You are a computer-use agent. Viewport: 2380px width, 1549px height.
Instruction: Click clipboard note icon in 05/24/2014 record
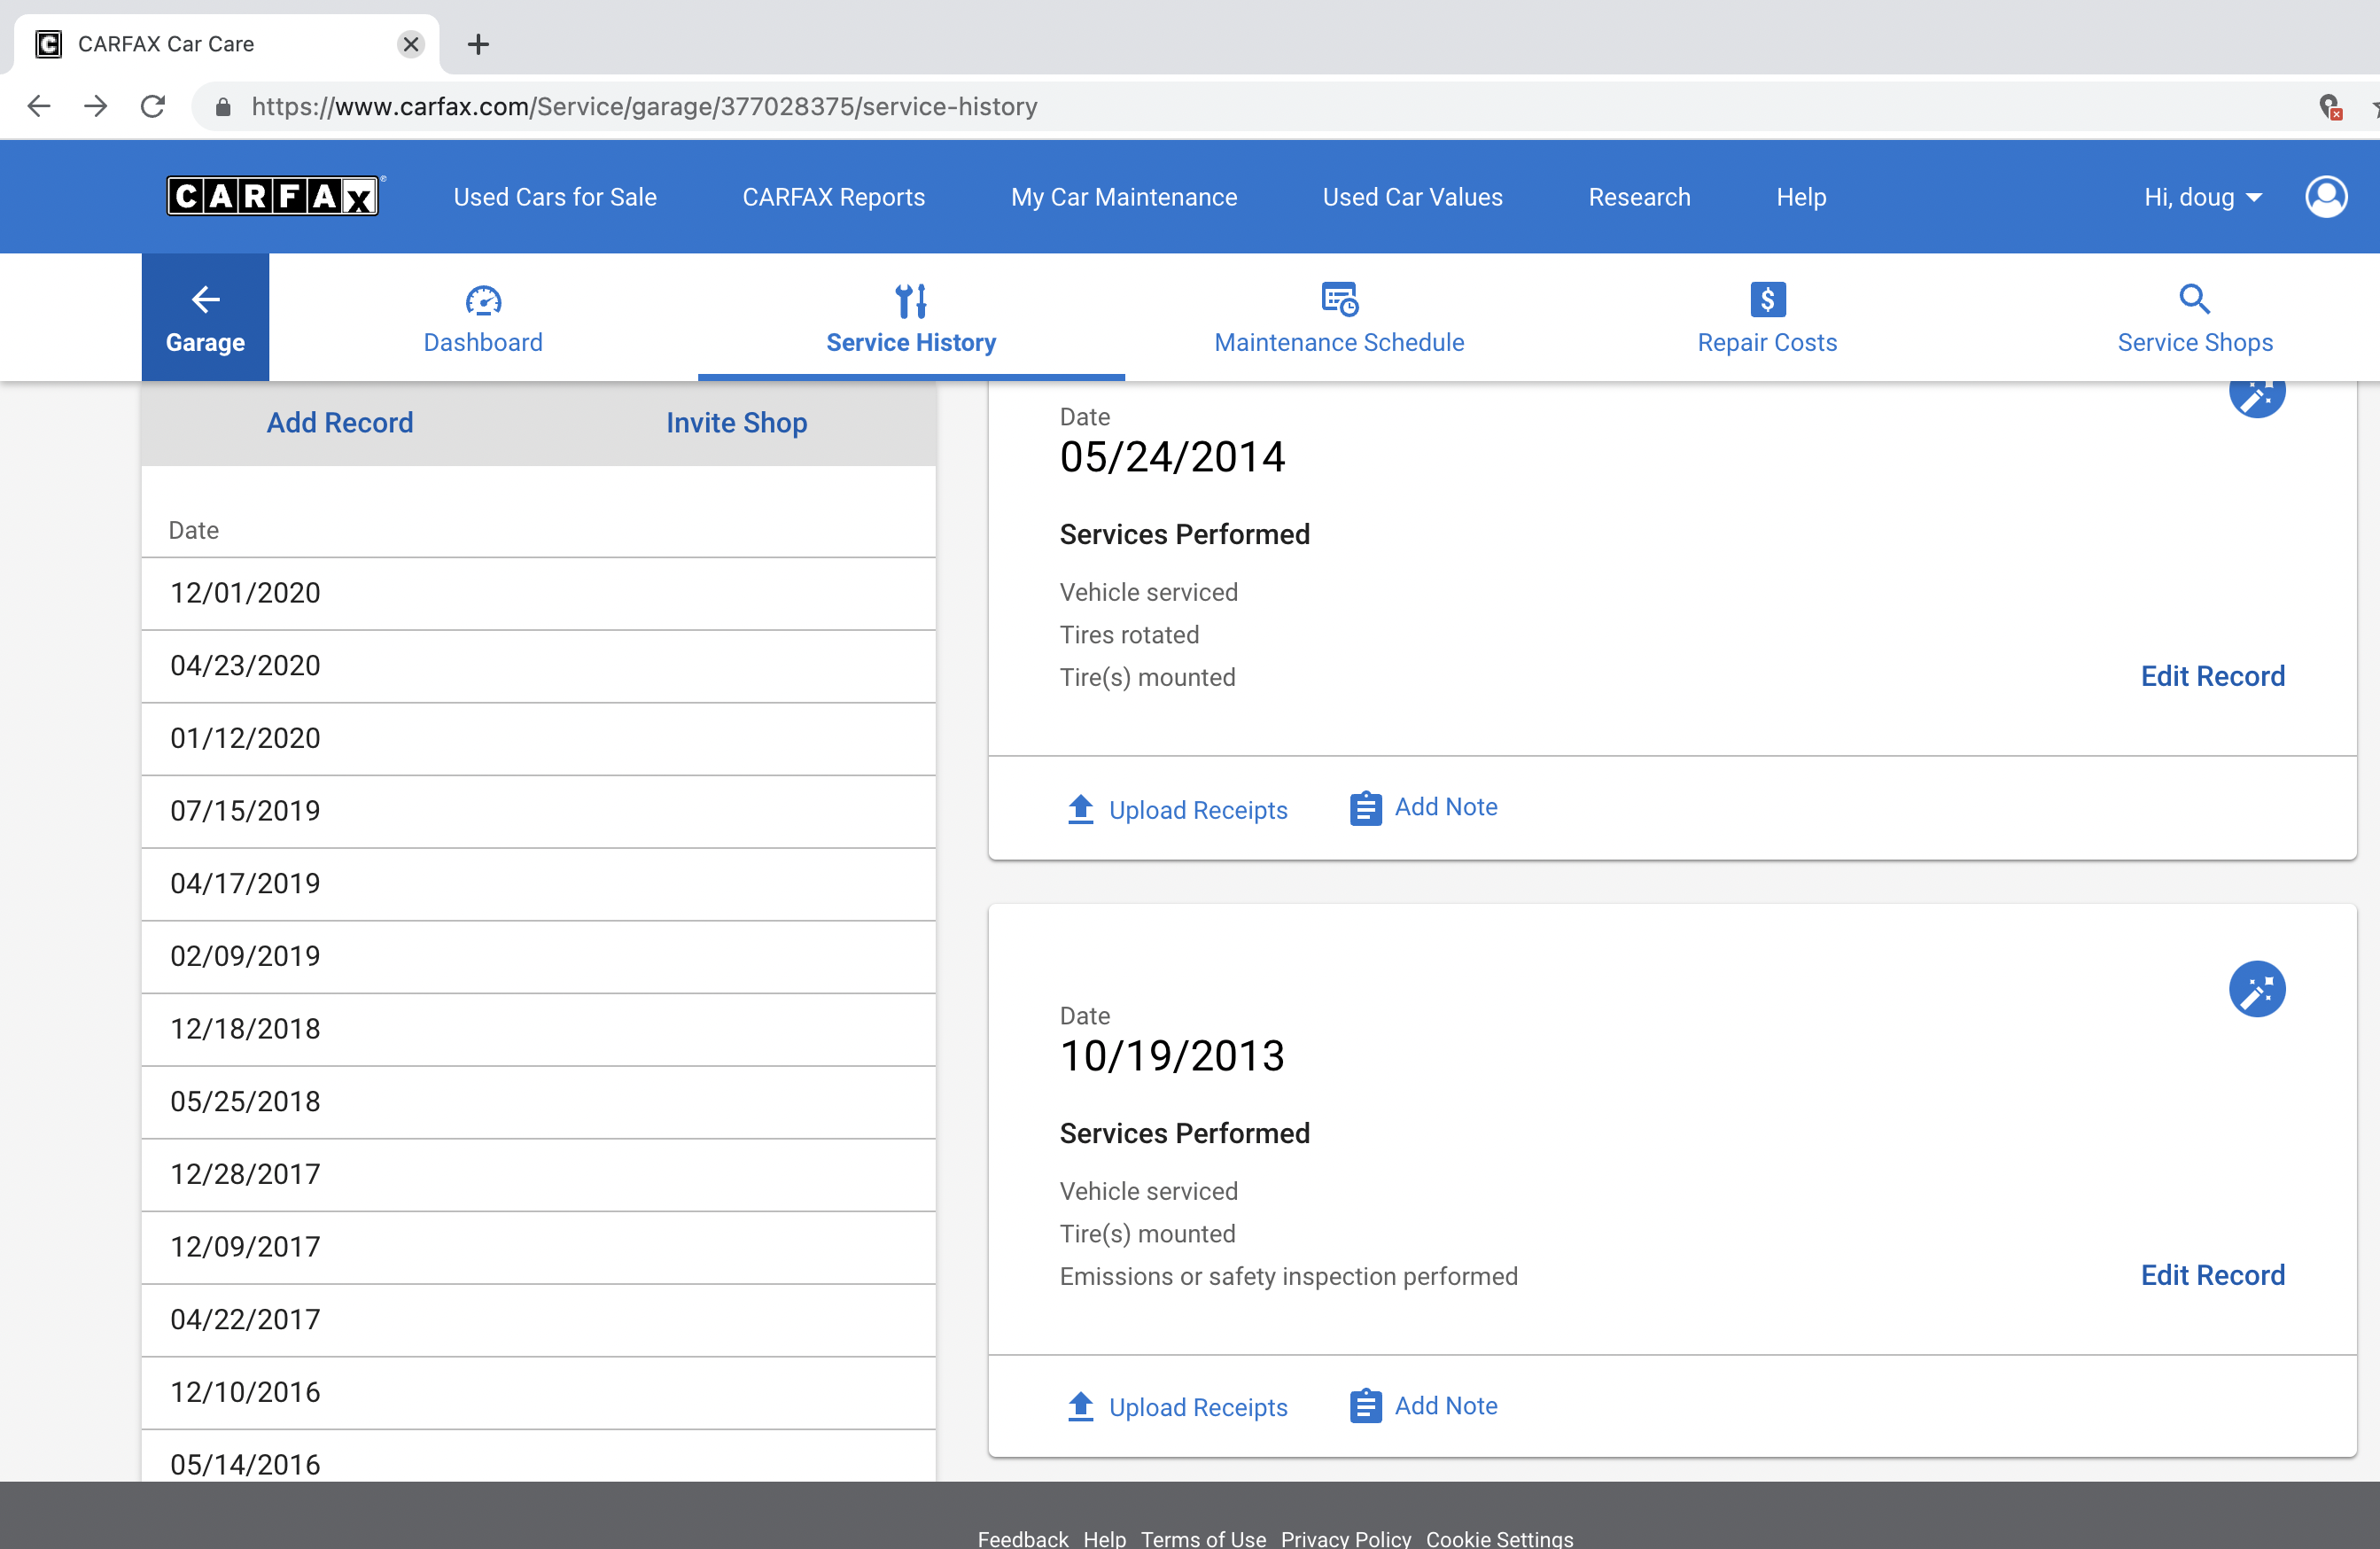[1365, 808]
